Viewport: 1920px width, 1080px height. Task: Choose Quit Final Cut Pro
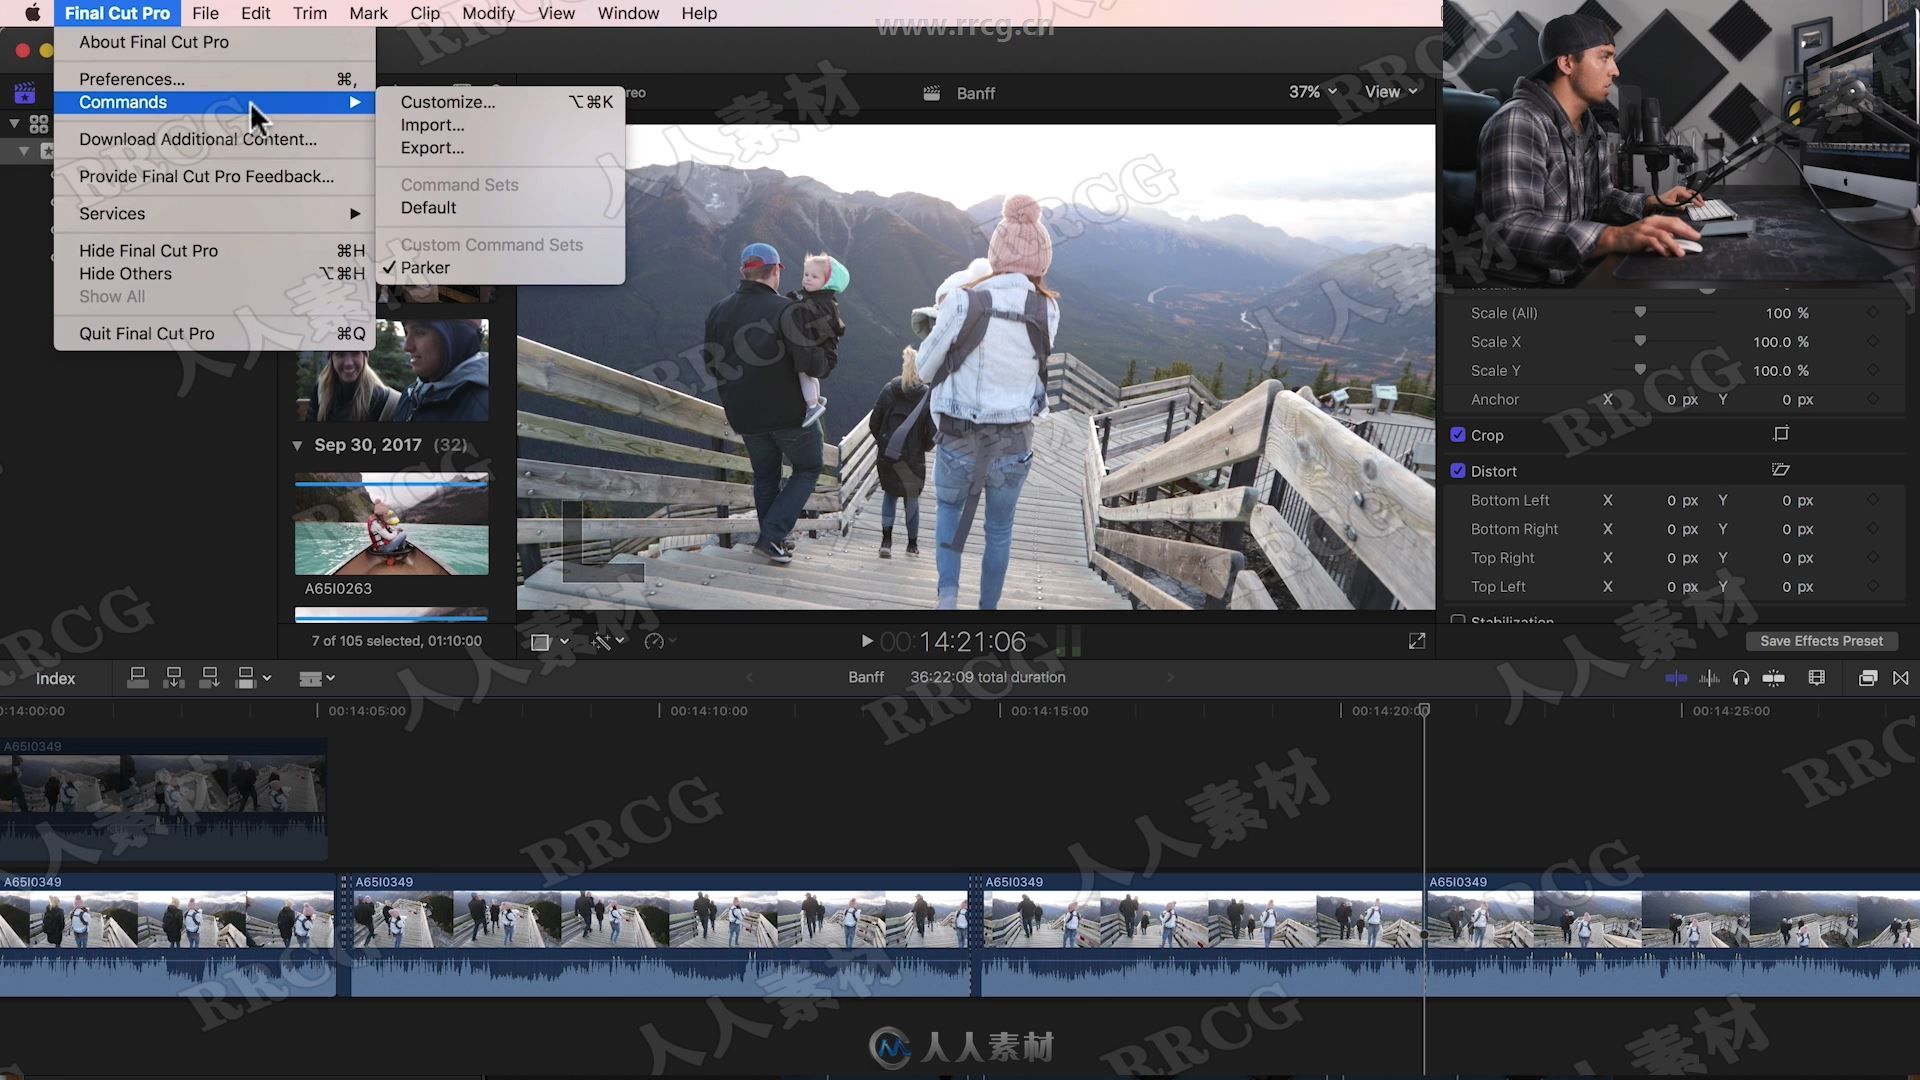(x=215, y=334)
